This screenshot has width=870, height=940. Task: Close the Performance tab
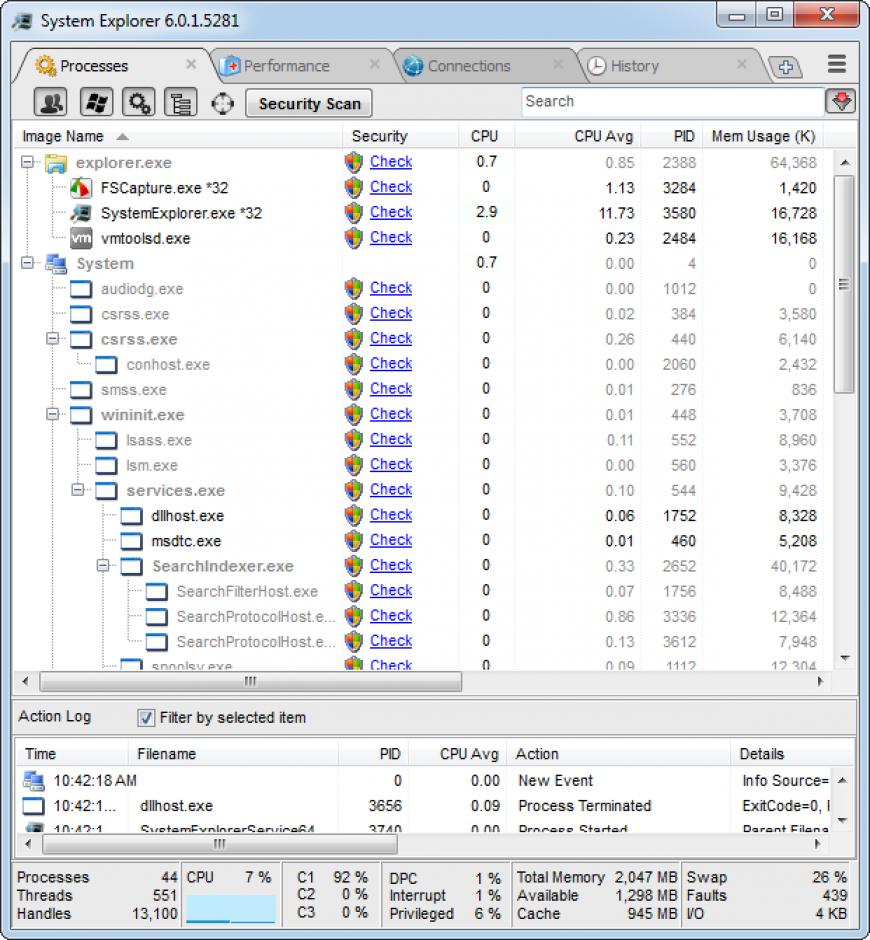click(x=374, y=64)
